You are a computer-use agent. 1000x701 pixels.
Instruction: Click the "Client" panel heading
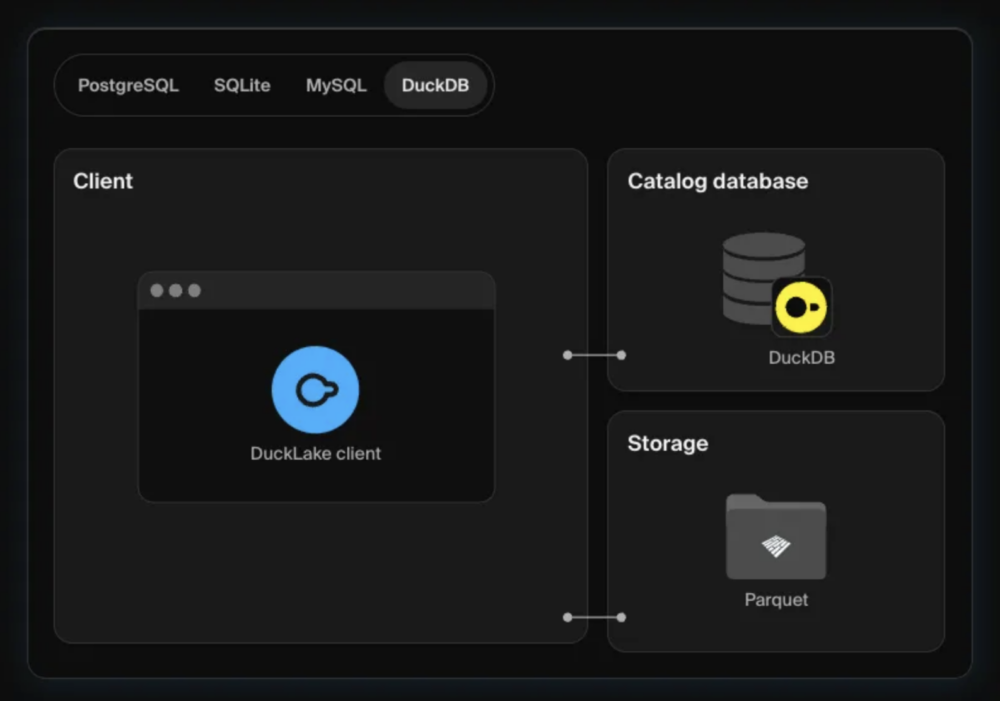point(103,181)
